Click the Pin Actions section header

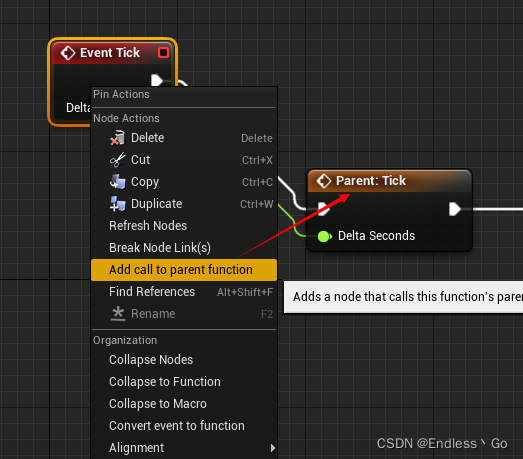click(x=121, y=94)
